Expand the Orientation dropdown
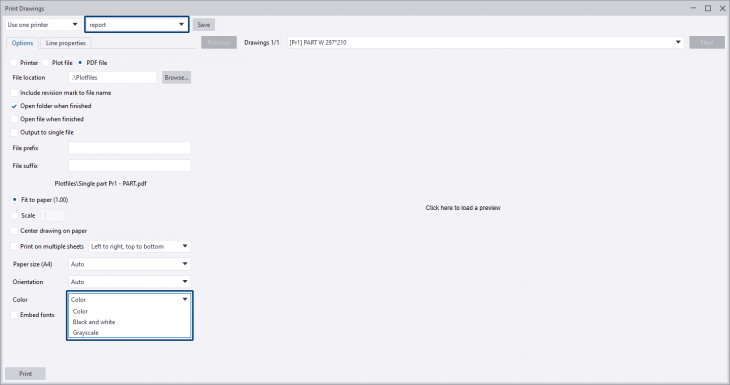The width and height of the screenshot is (730, 385). [x=129, y=282]
